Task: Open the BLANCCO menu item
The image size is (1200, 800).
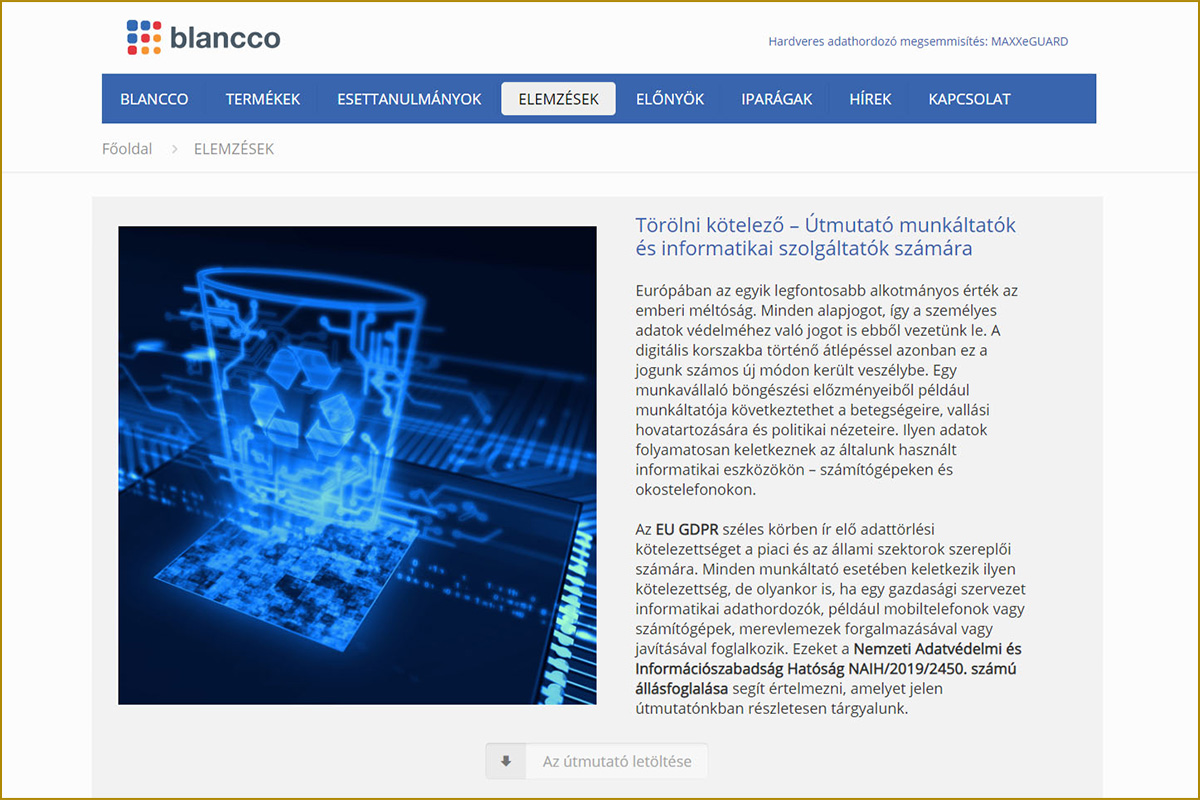Action: click(x=154, y=99)
